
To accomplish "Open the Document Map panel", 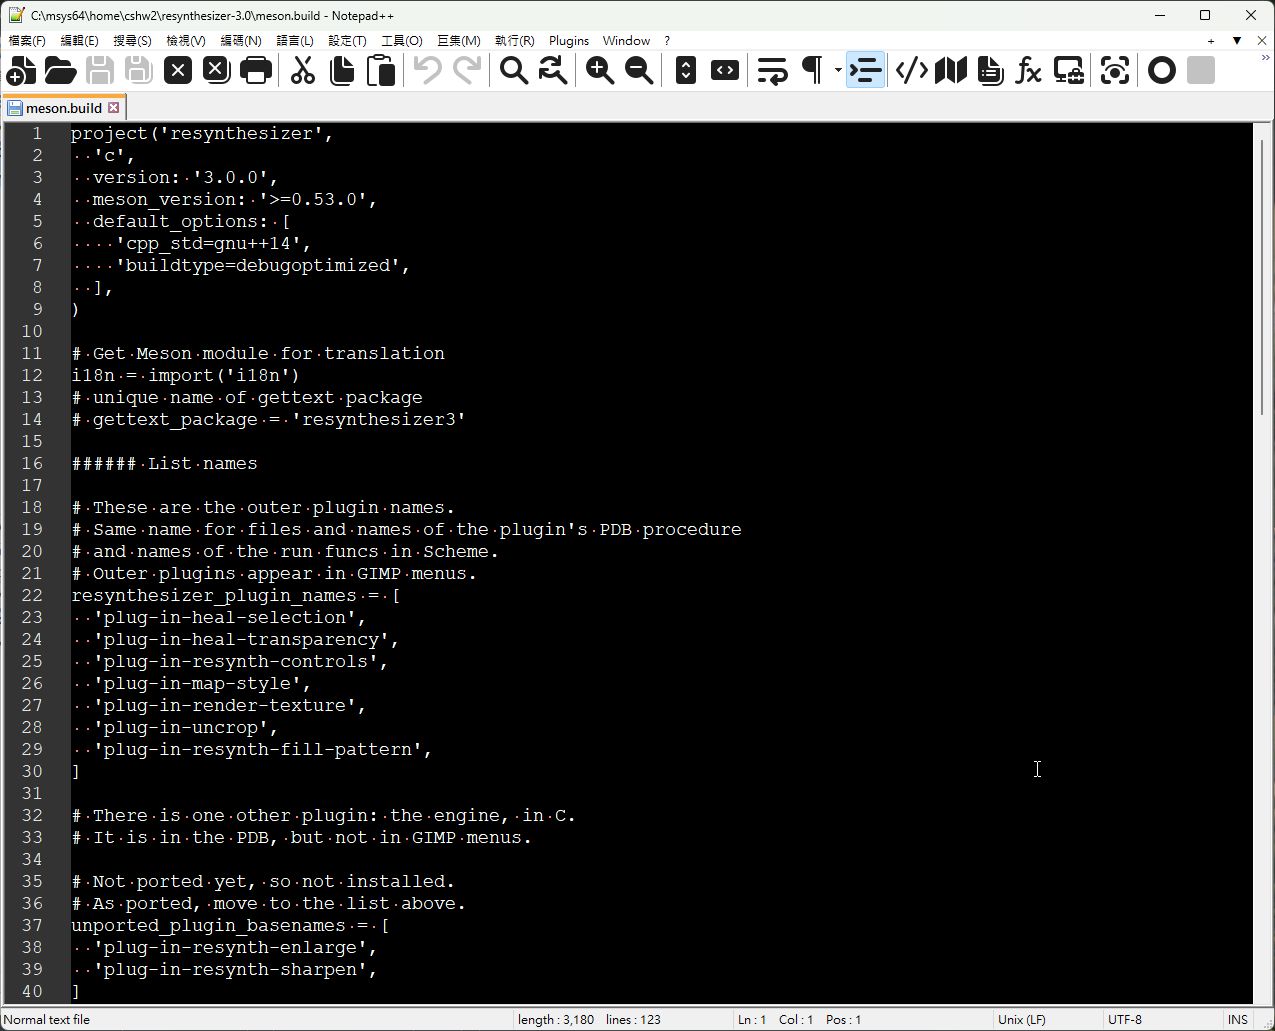I will point(951,70).
